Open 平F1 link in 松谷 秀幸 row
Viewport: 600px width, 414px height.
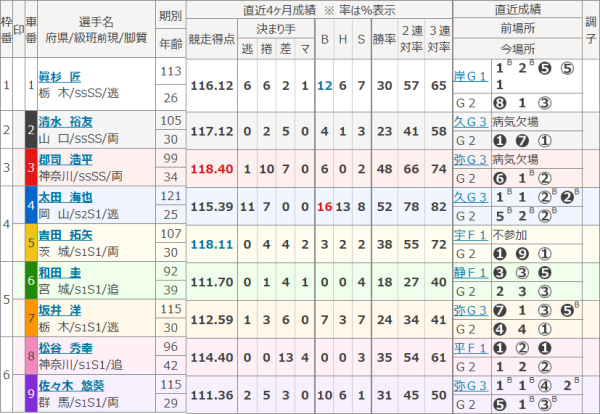(470, 348)
